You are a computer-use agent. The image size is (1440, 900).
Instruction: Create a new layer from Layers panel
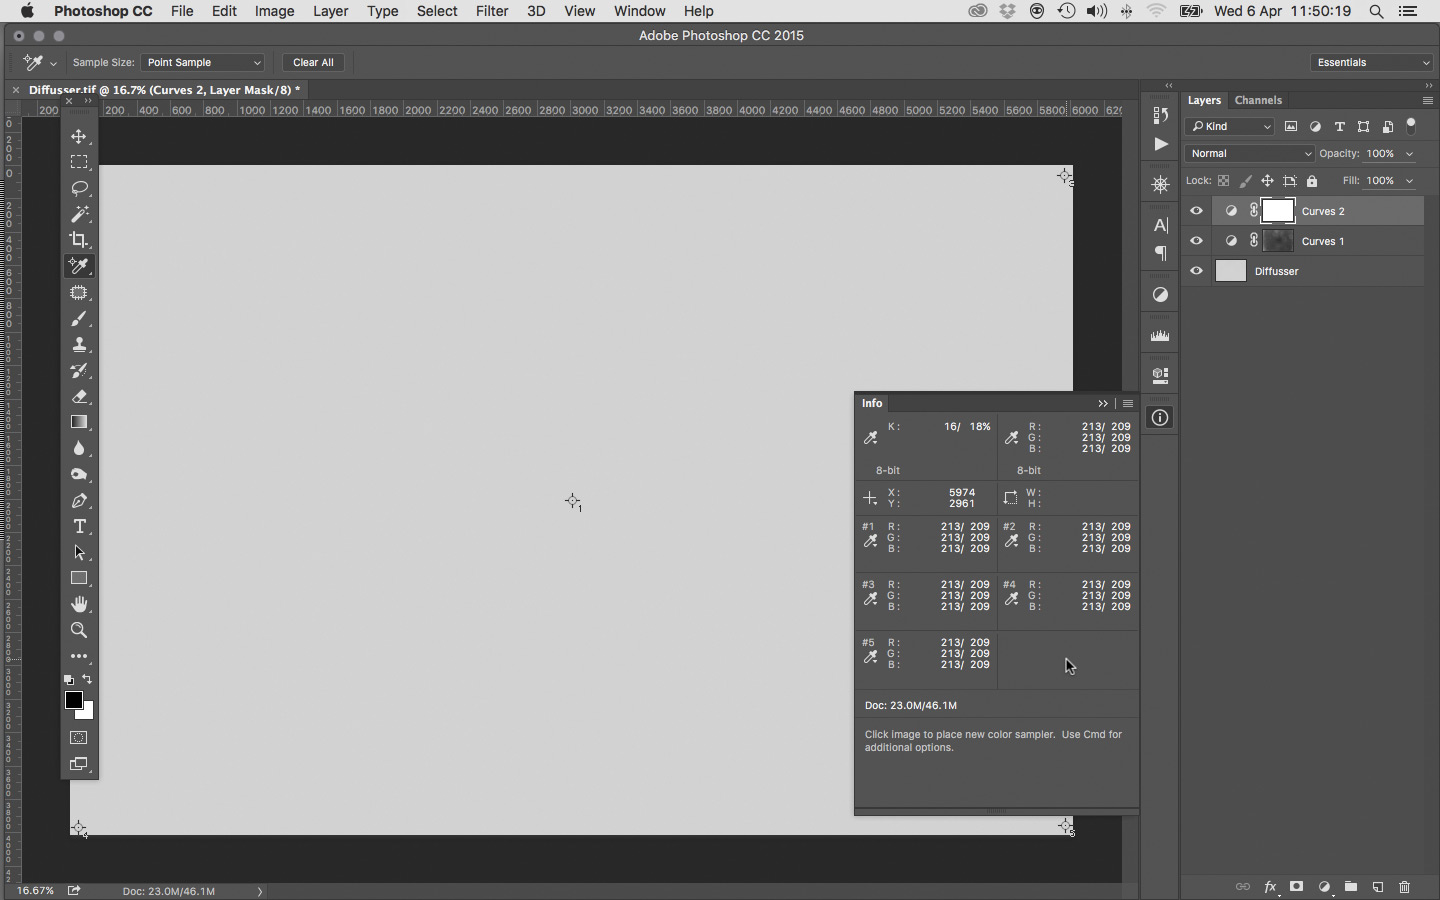tap(1377, 887)
